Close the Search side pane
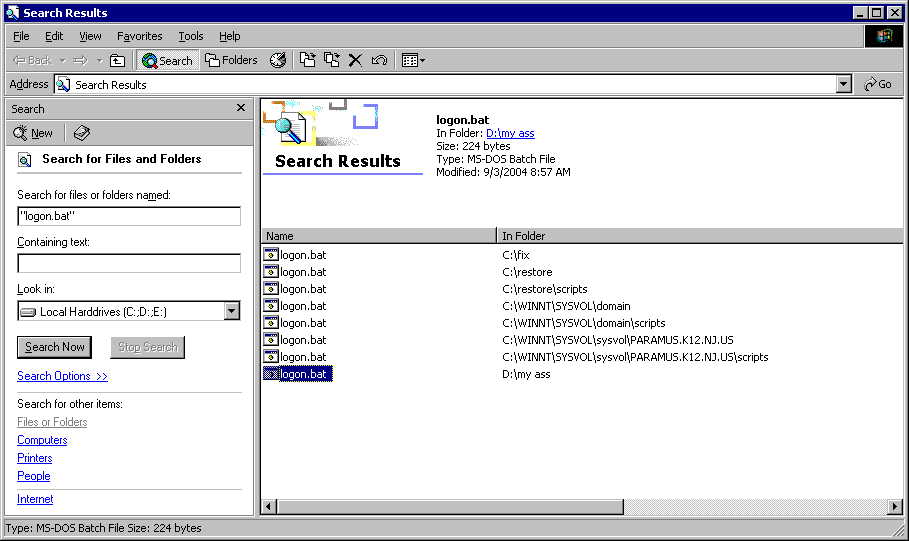Screen dimensions: 909x541 point(240,108)
